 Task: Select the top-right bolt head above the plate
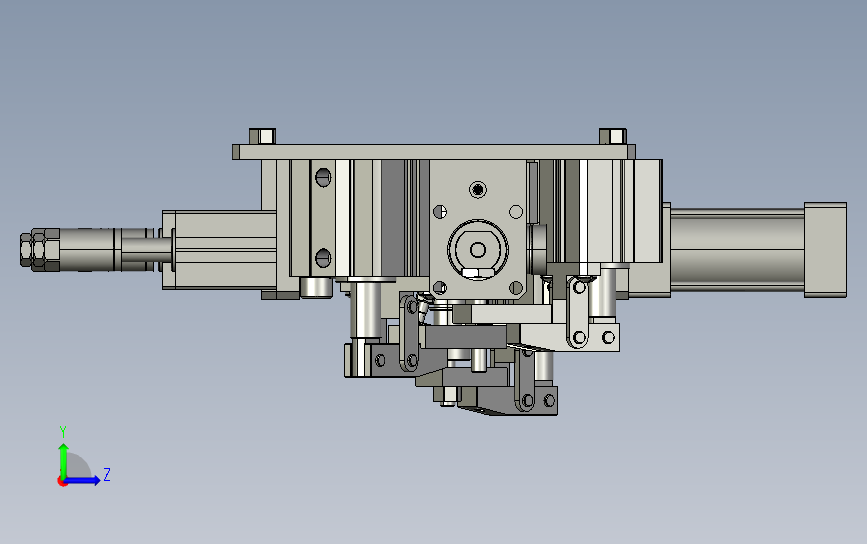613,137
